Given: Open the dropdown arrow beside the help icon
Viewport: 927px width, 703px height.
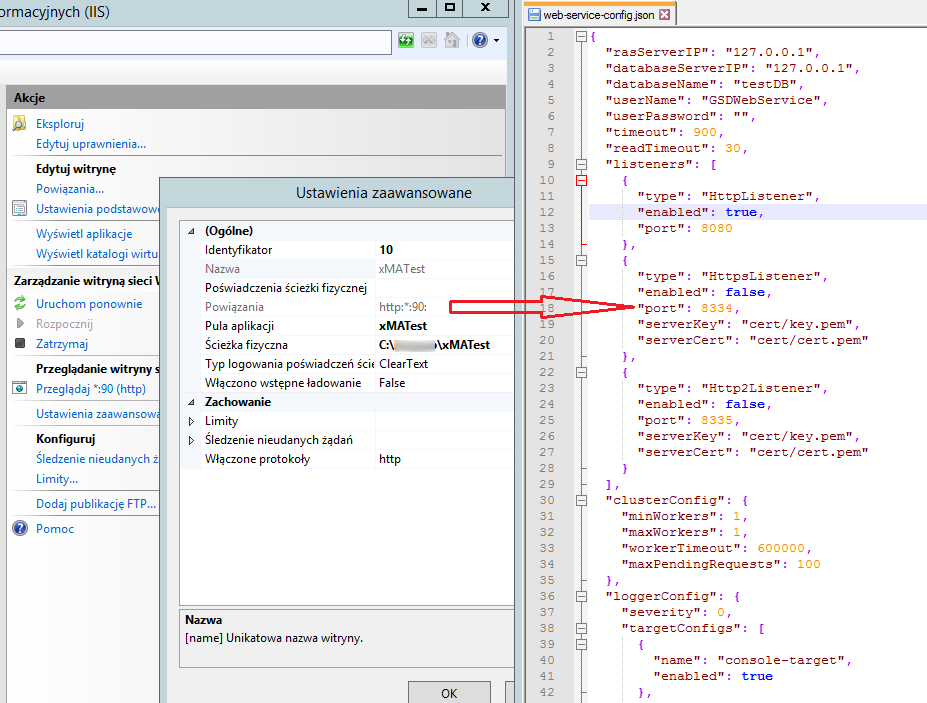Looking at the screenshot, I should (x=496, y=40).
